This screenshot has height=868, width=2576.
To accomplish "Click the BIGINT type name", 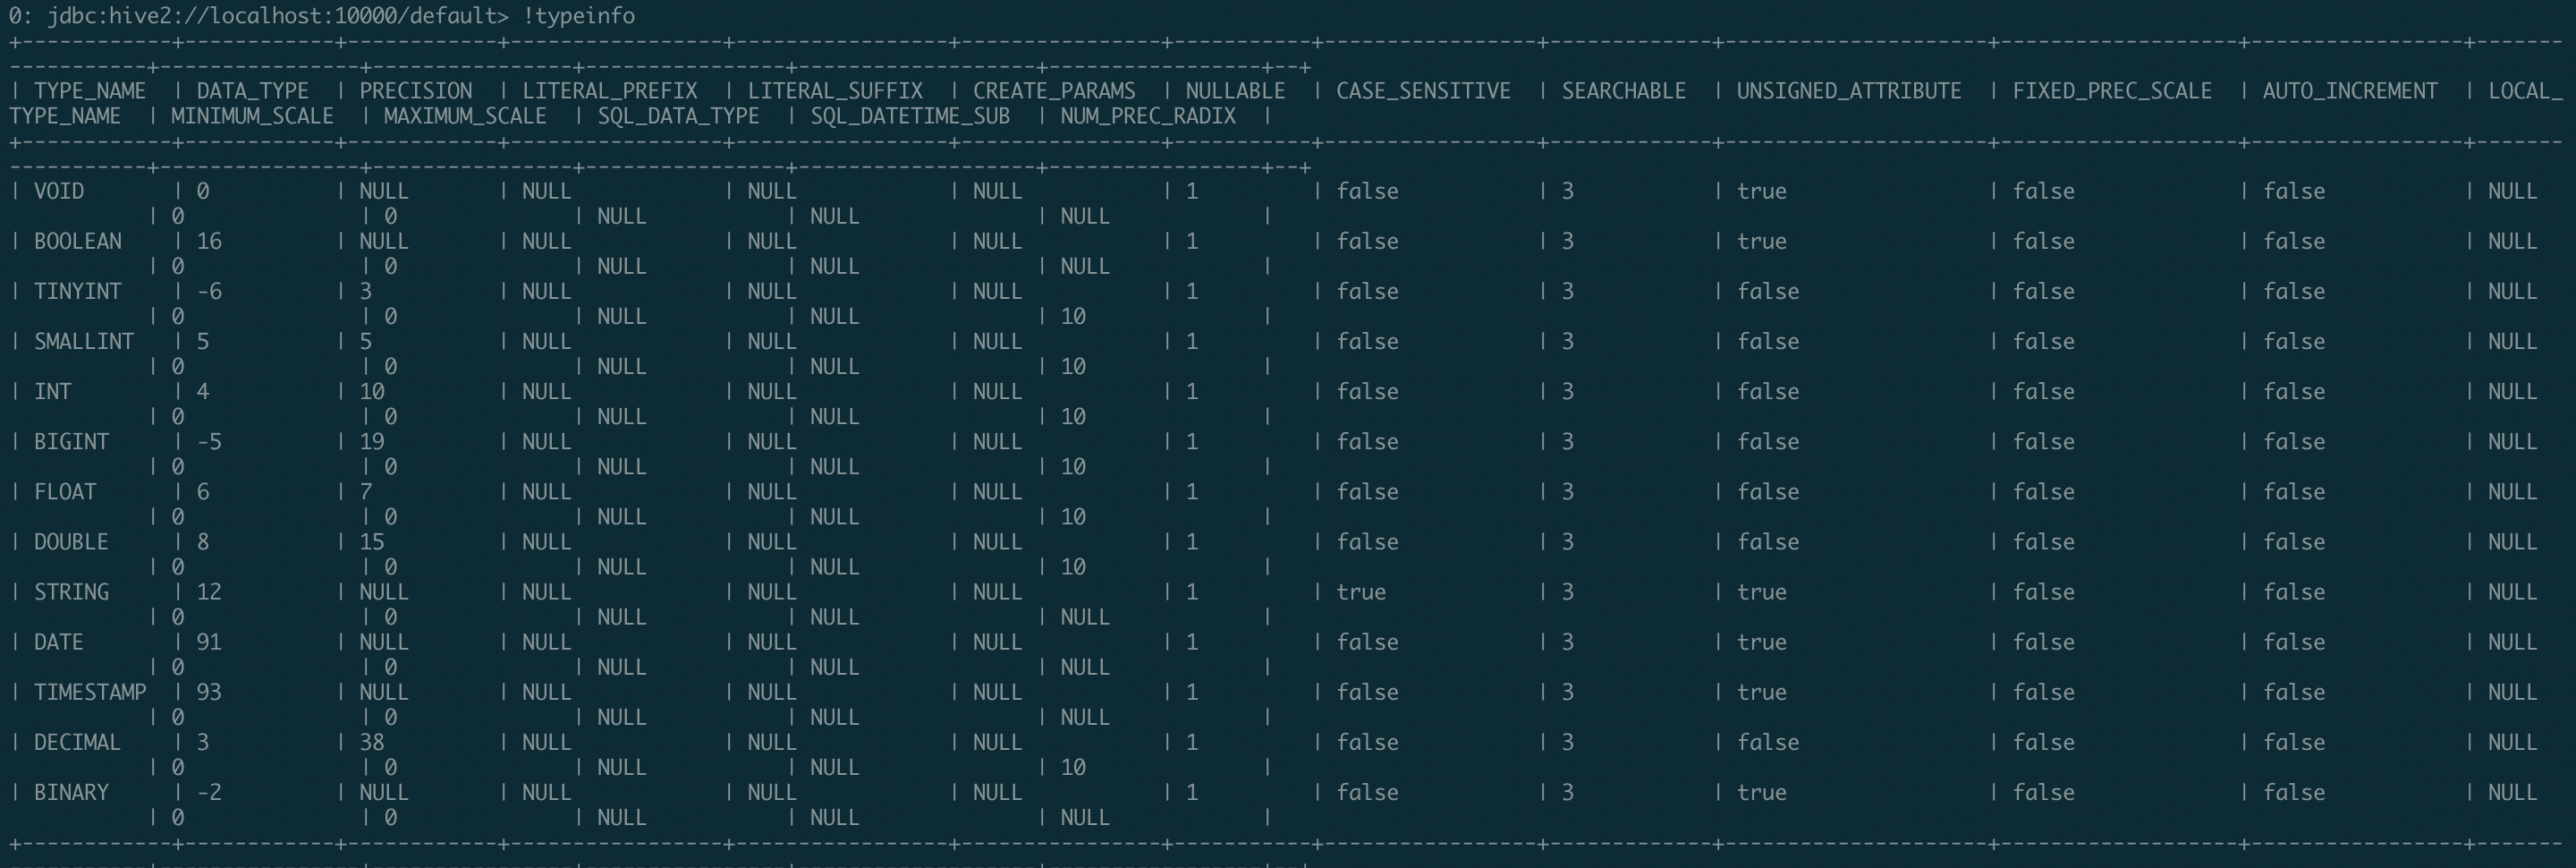I will coord(72,441).
